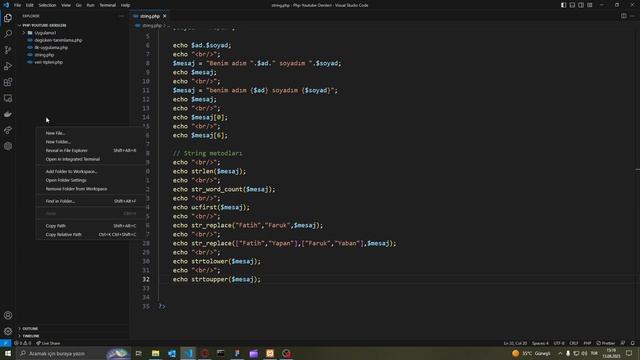Click the Split Editor Right icon
This screenshot has height=360, width=640.
pyautogui.click(x=624, y=16)
